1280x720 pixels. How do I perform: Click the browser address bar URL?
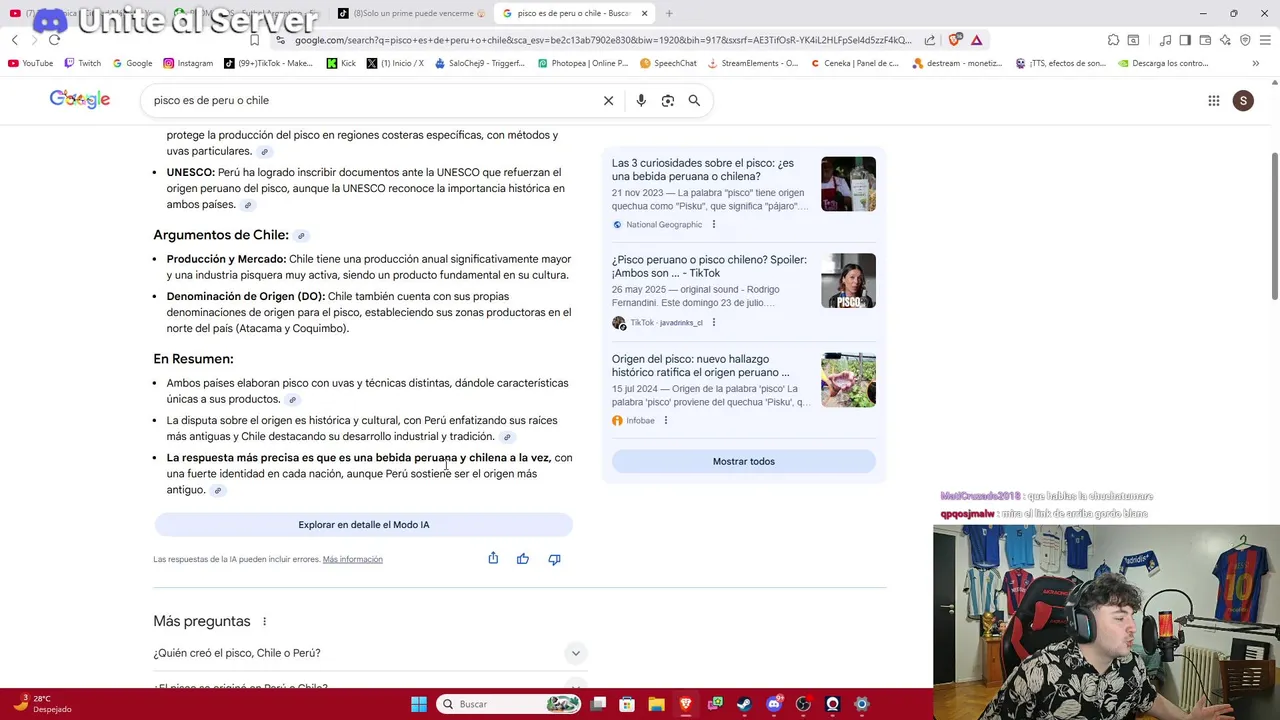(x=603, y=40)
